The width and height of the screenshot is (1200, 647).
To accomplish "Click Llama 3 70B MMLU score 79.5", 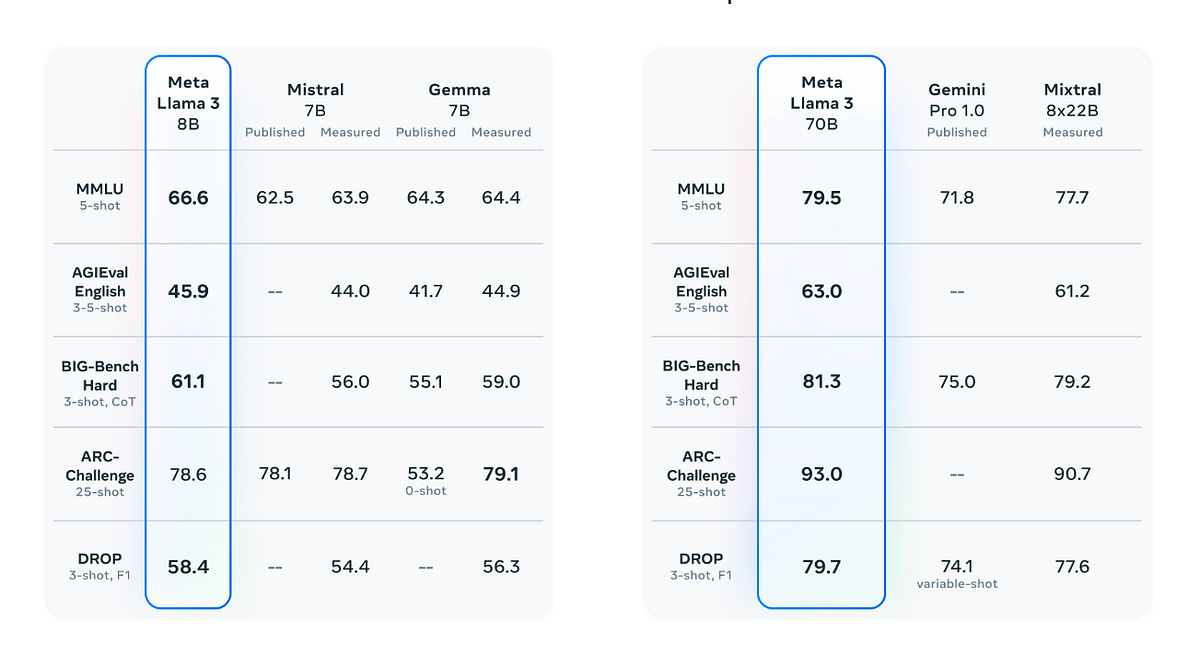I will pyautogui.click(x=821, y=198).
